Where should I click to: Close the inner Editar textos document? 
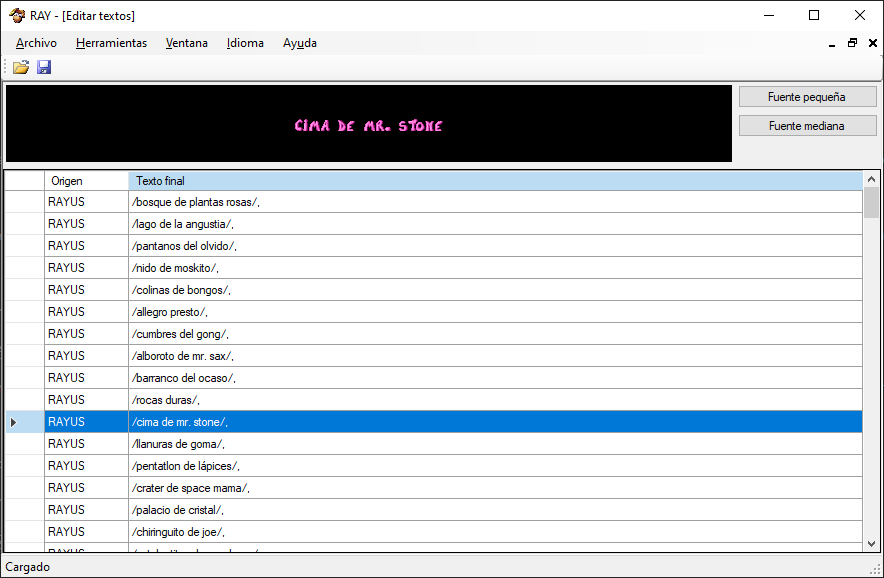pos(872,43)
